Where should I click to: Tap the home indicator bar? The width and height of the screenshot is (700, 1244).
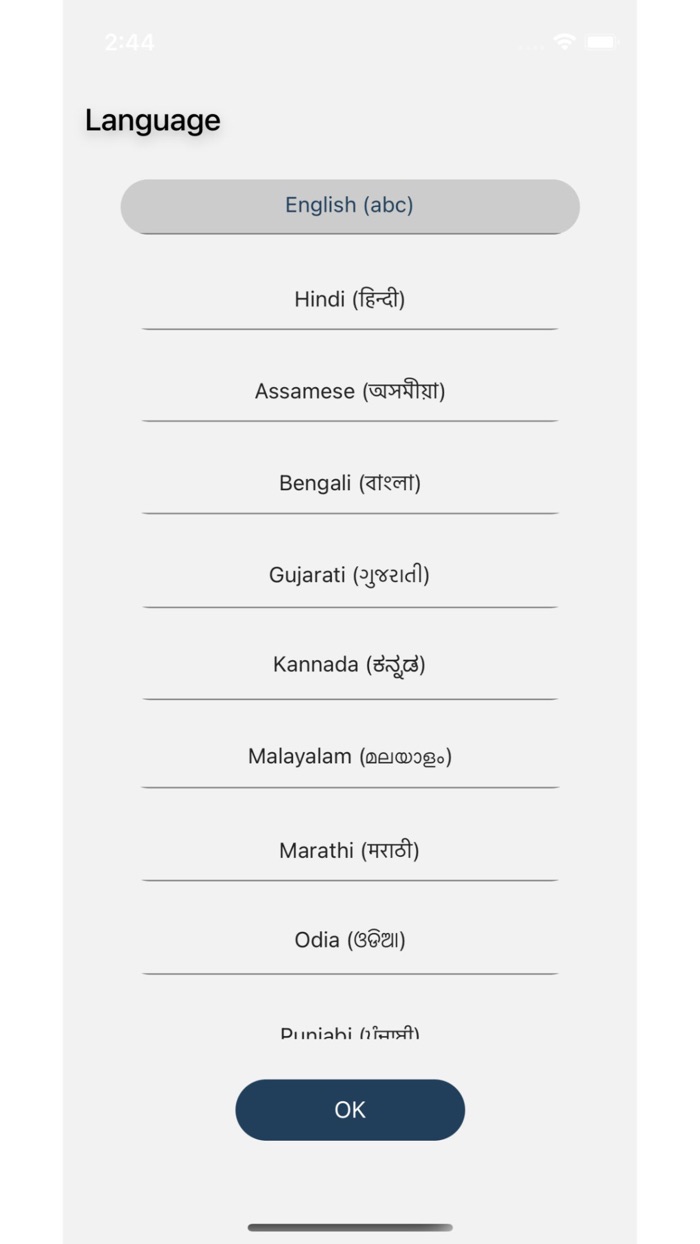point(350,1227)
